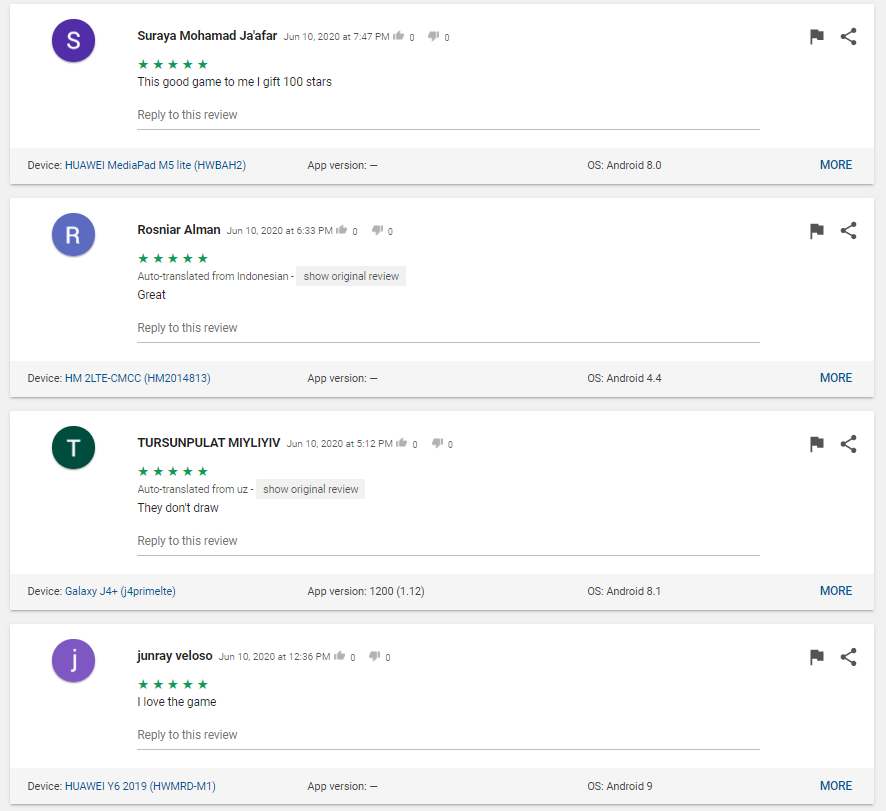Viewport: 886px width, 811px height.
Task: Flag junray veloso's review
Action: 816,657
